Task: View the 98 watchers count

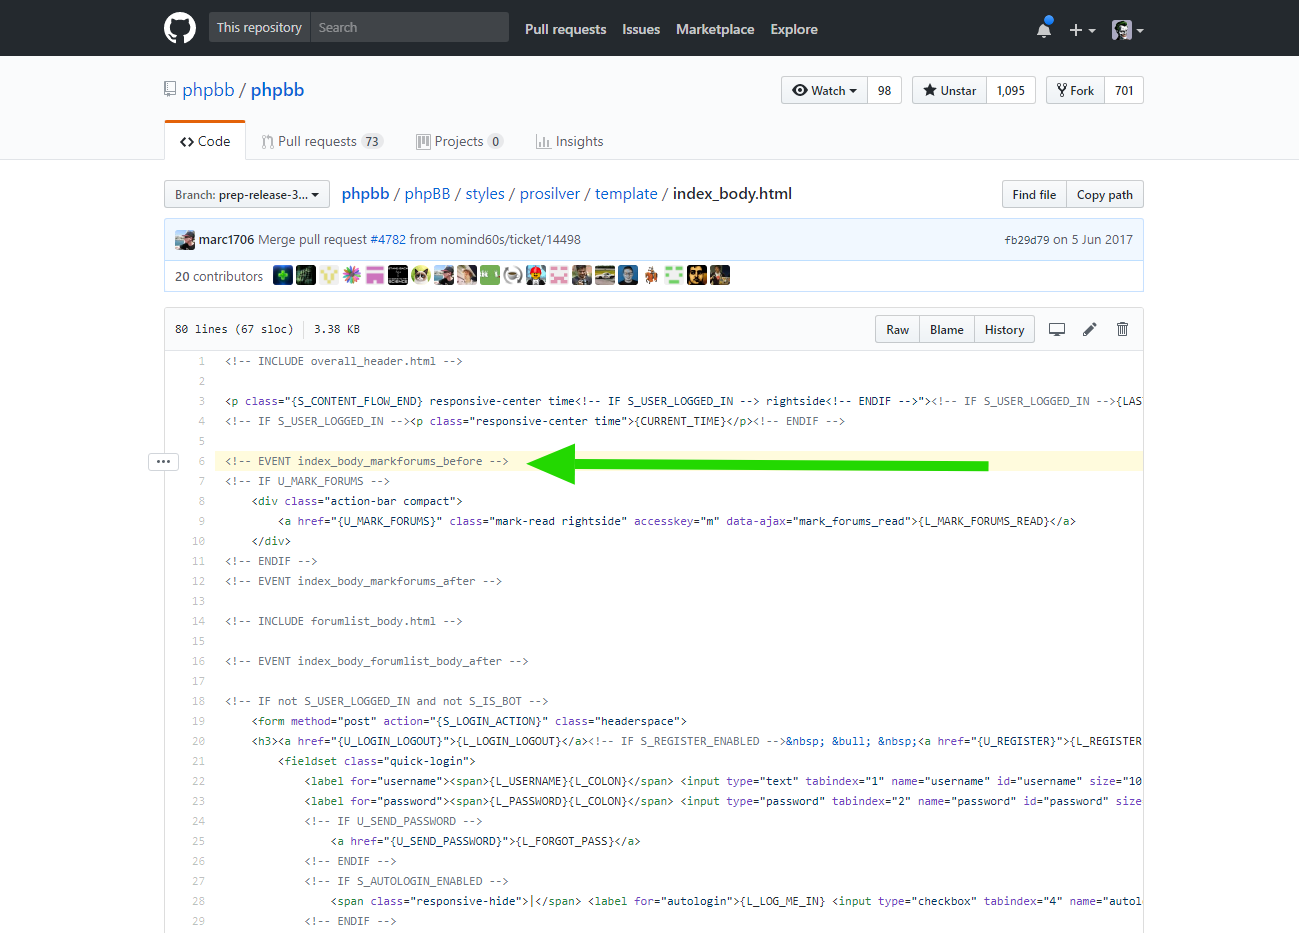Action: 884,90
